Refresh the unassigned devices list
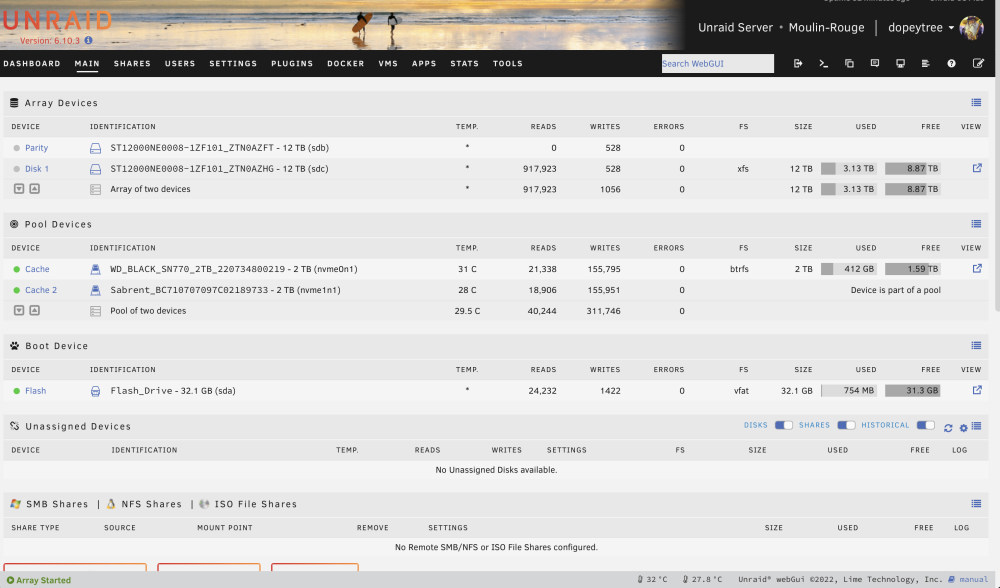Viewport: 1000px width, 588px height. (x=948, y=428)
